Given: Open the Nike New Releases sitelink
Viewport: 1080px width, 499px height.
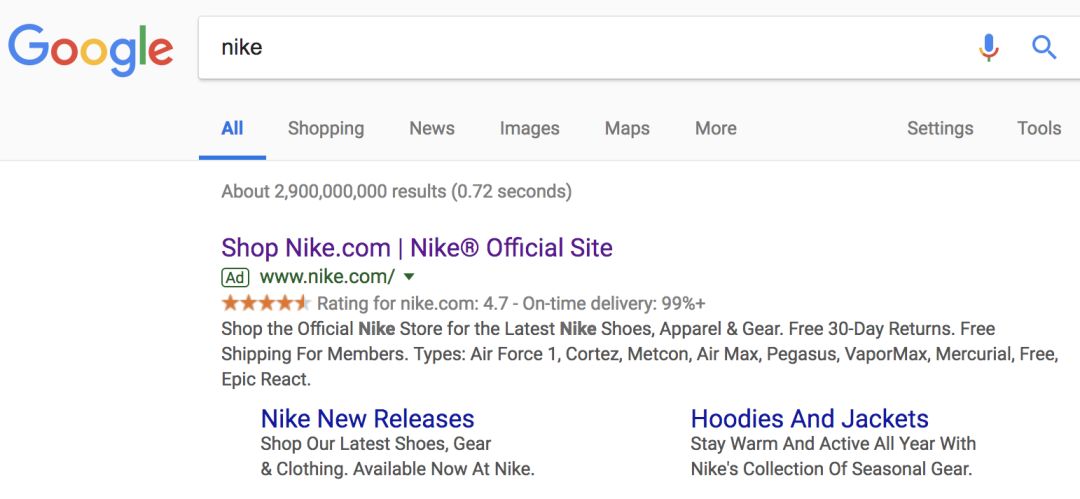Looking at the screenshot, I should pyautogui.click(x=367, y=418).
